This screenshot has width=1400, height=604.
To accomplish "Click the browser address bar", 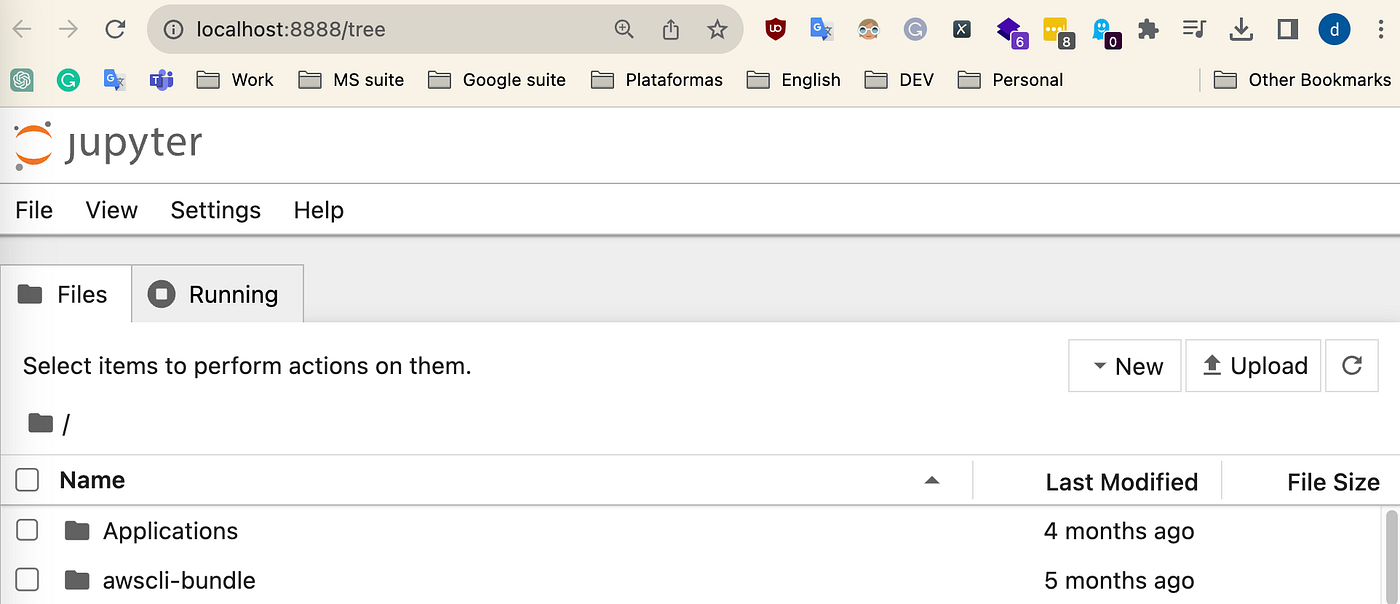I will point(400,29).
